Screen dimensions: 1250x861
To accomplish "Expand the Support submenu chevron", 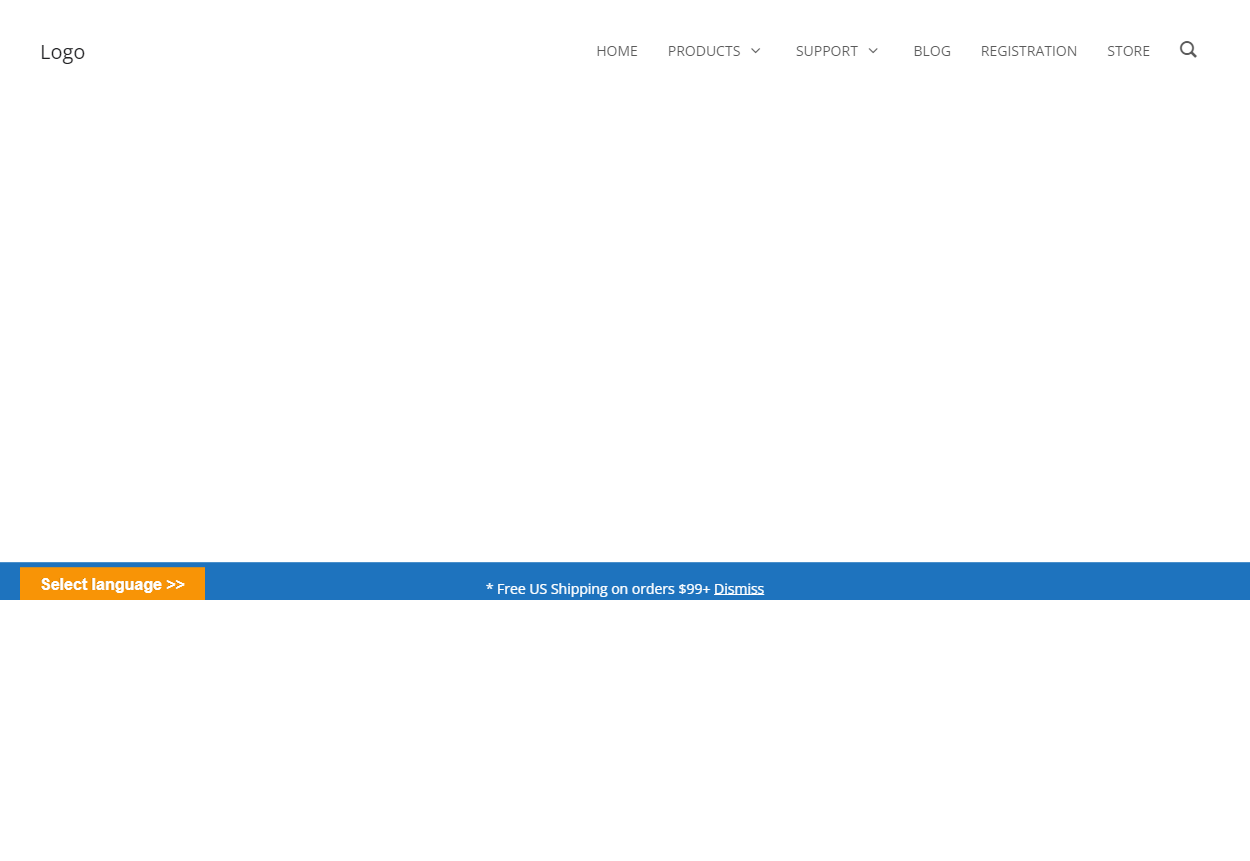I will click(x=873, y=51).
